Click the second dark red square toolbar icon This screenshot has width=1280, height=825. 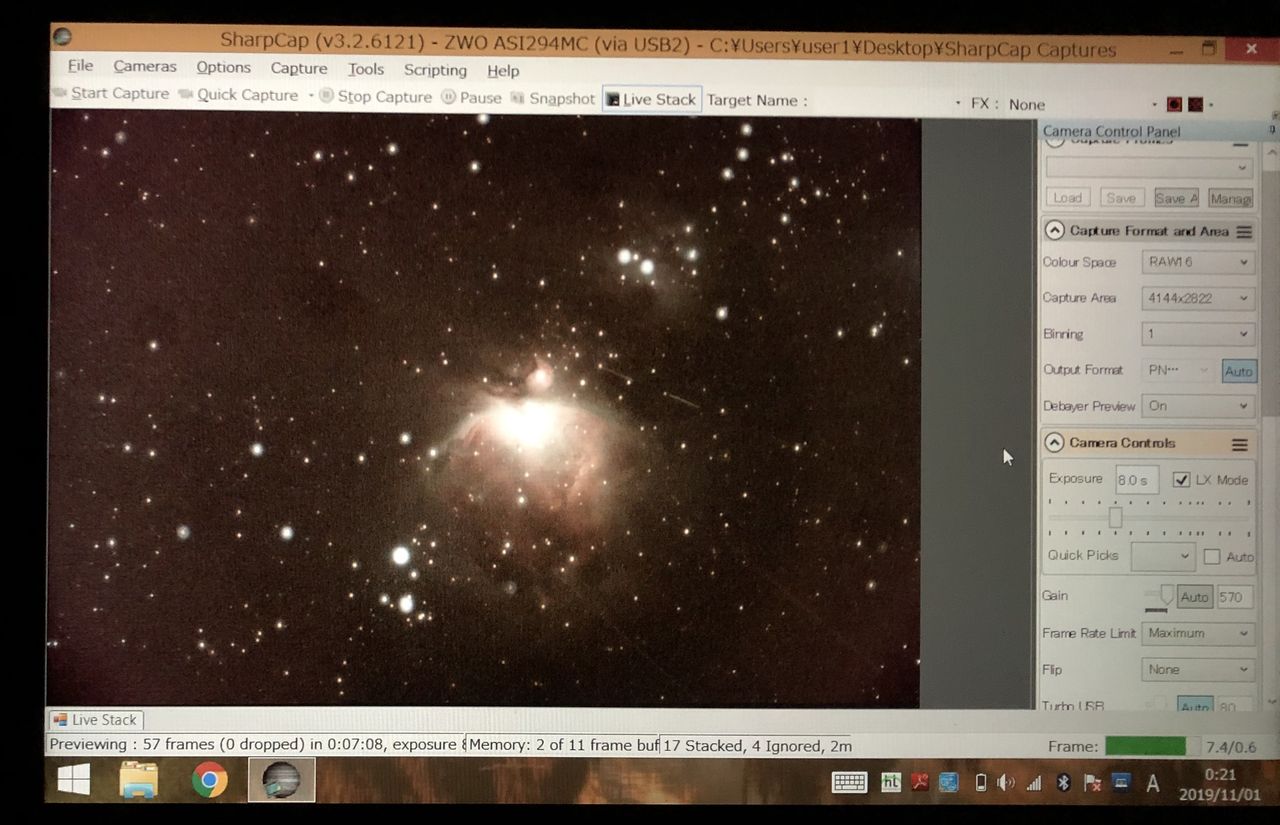(x=1194, y=104)
